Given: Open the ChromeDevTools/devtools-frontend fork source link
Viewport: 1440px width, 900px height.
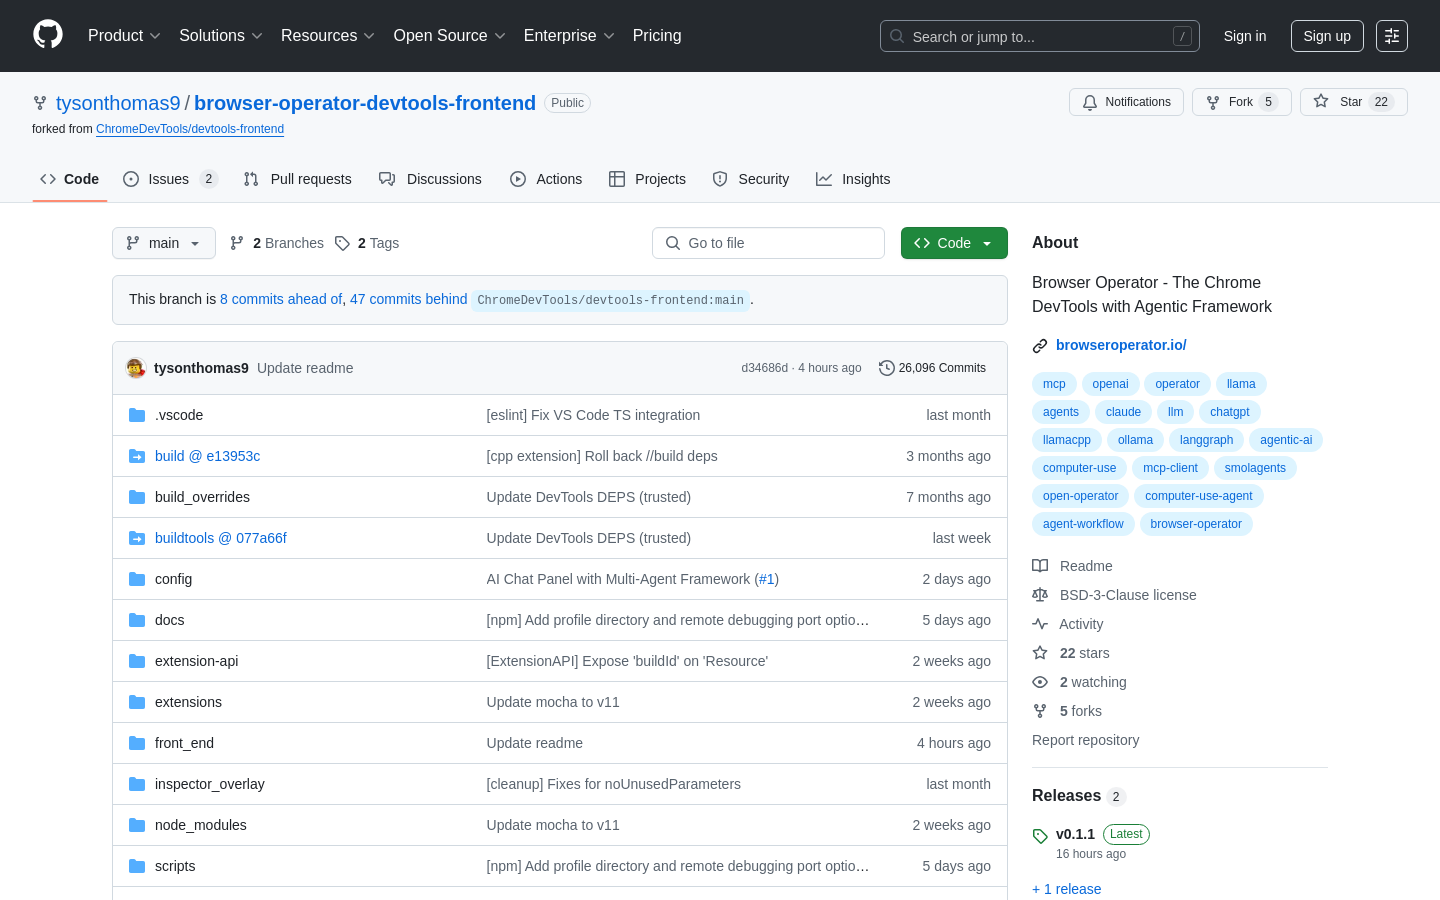Looking at the screenshot, I should tap(190, 129).
